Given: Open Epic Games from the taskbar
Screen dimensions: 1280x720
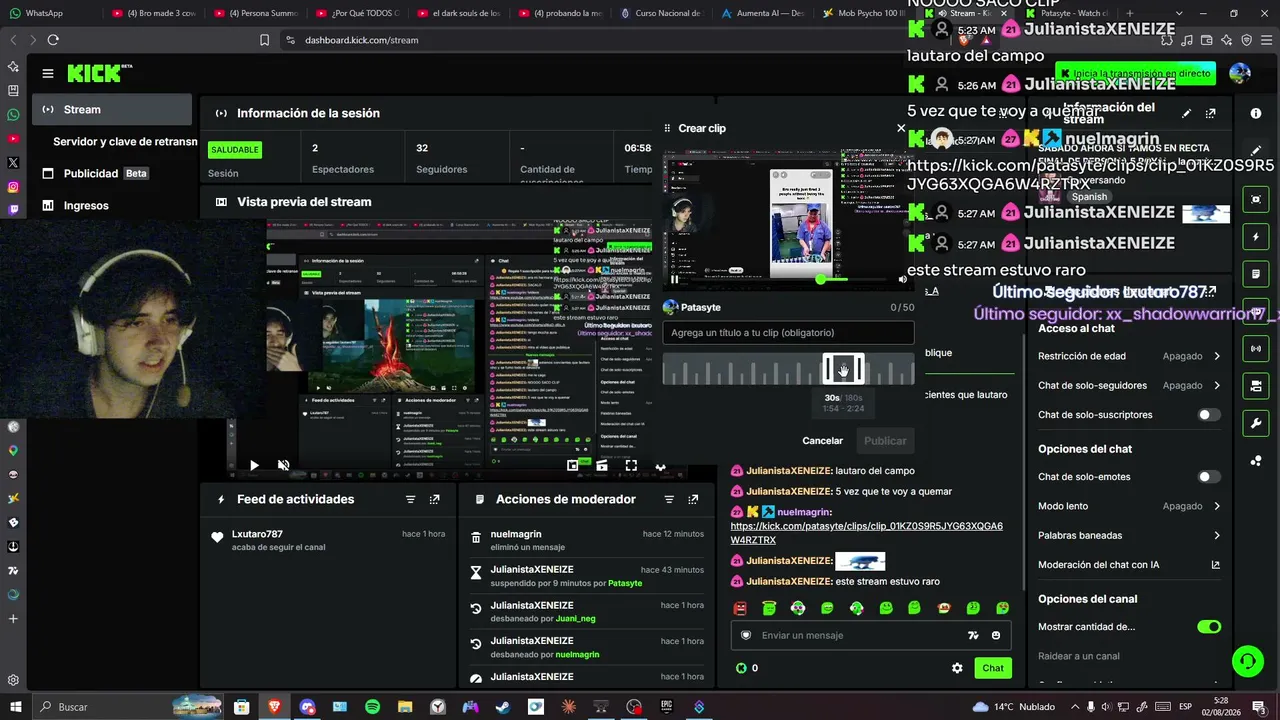Looking at the screenshot, I should tap(666, 707).
